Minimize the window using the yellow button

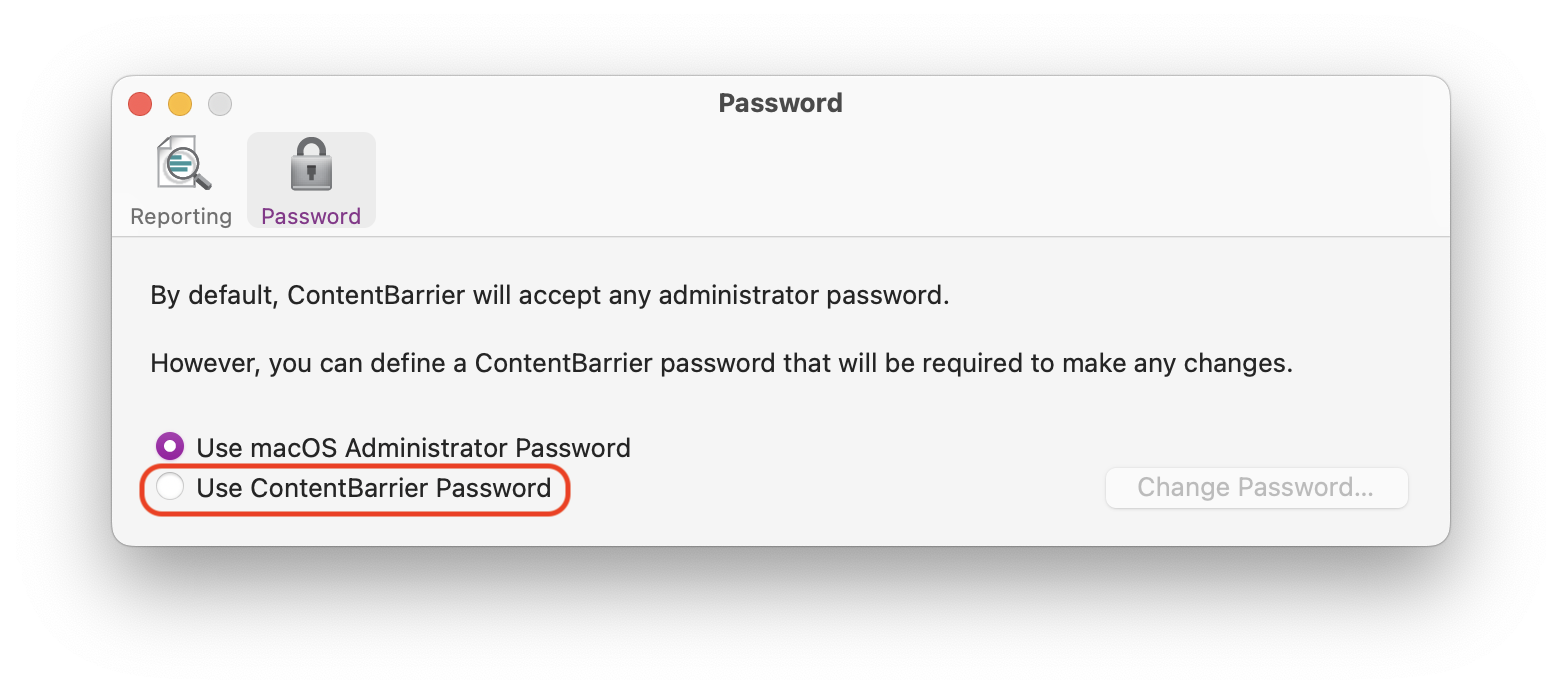[x=180, y=103]
